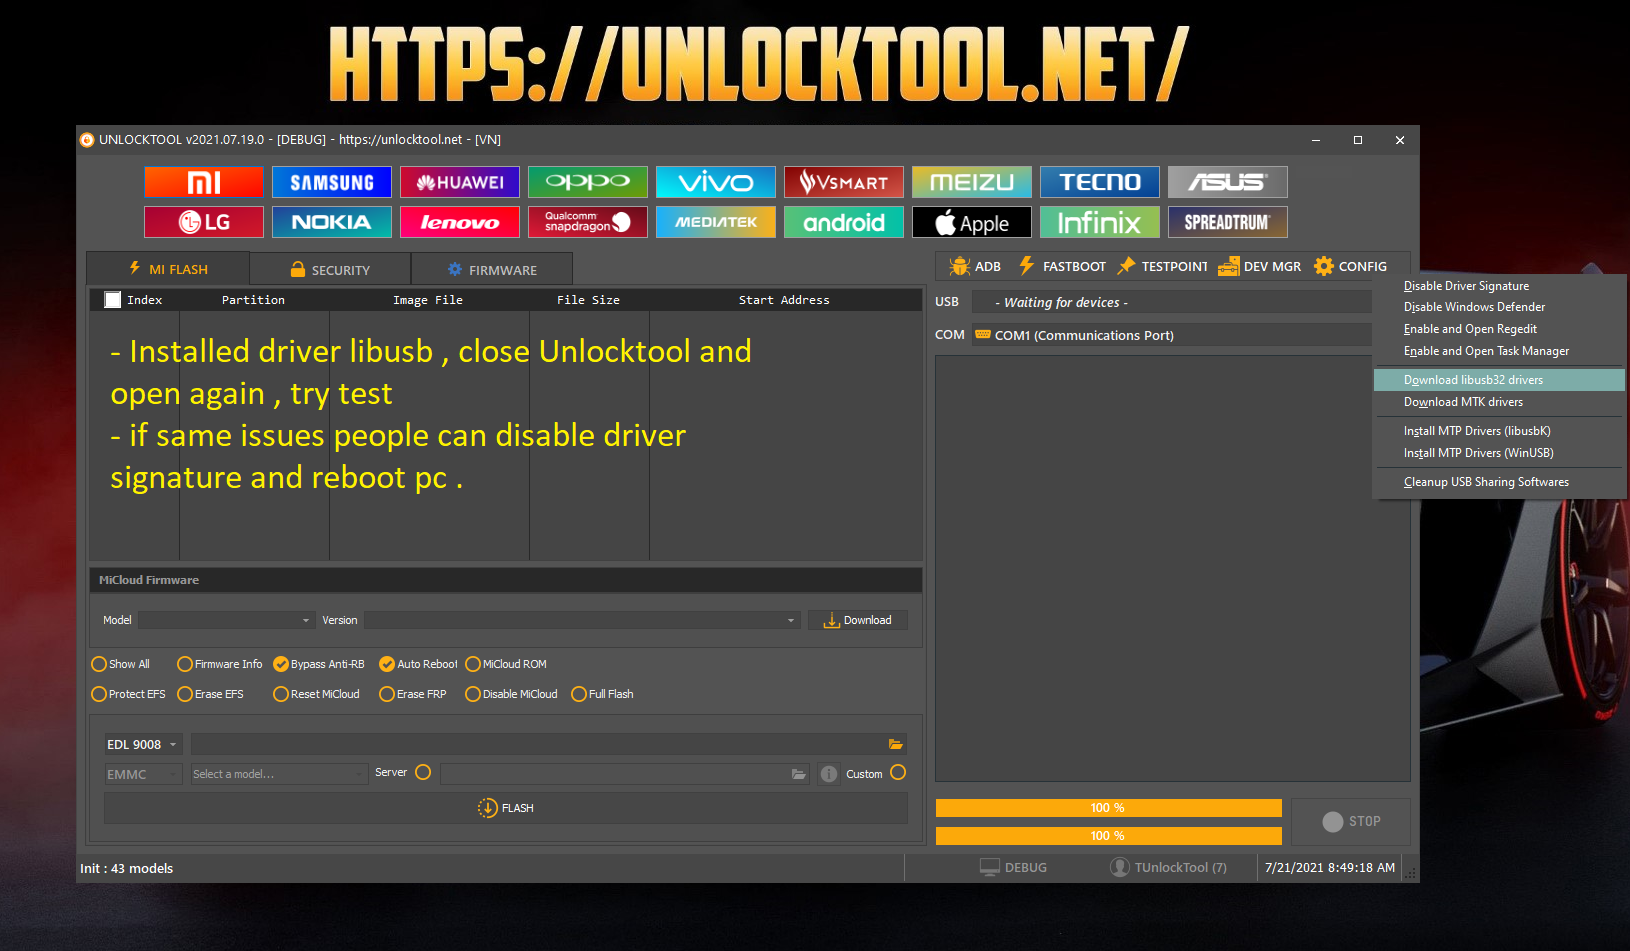Open the FASTBOOT tools
The height and width of the screenshot is (951, 1630).
coord(1062,266)
